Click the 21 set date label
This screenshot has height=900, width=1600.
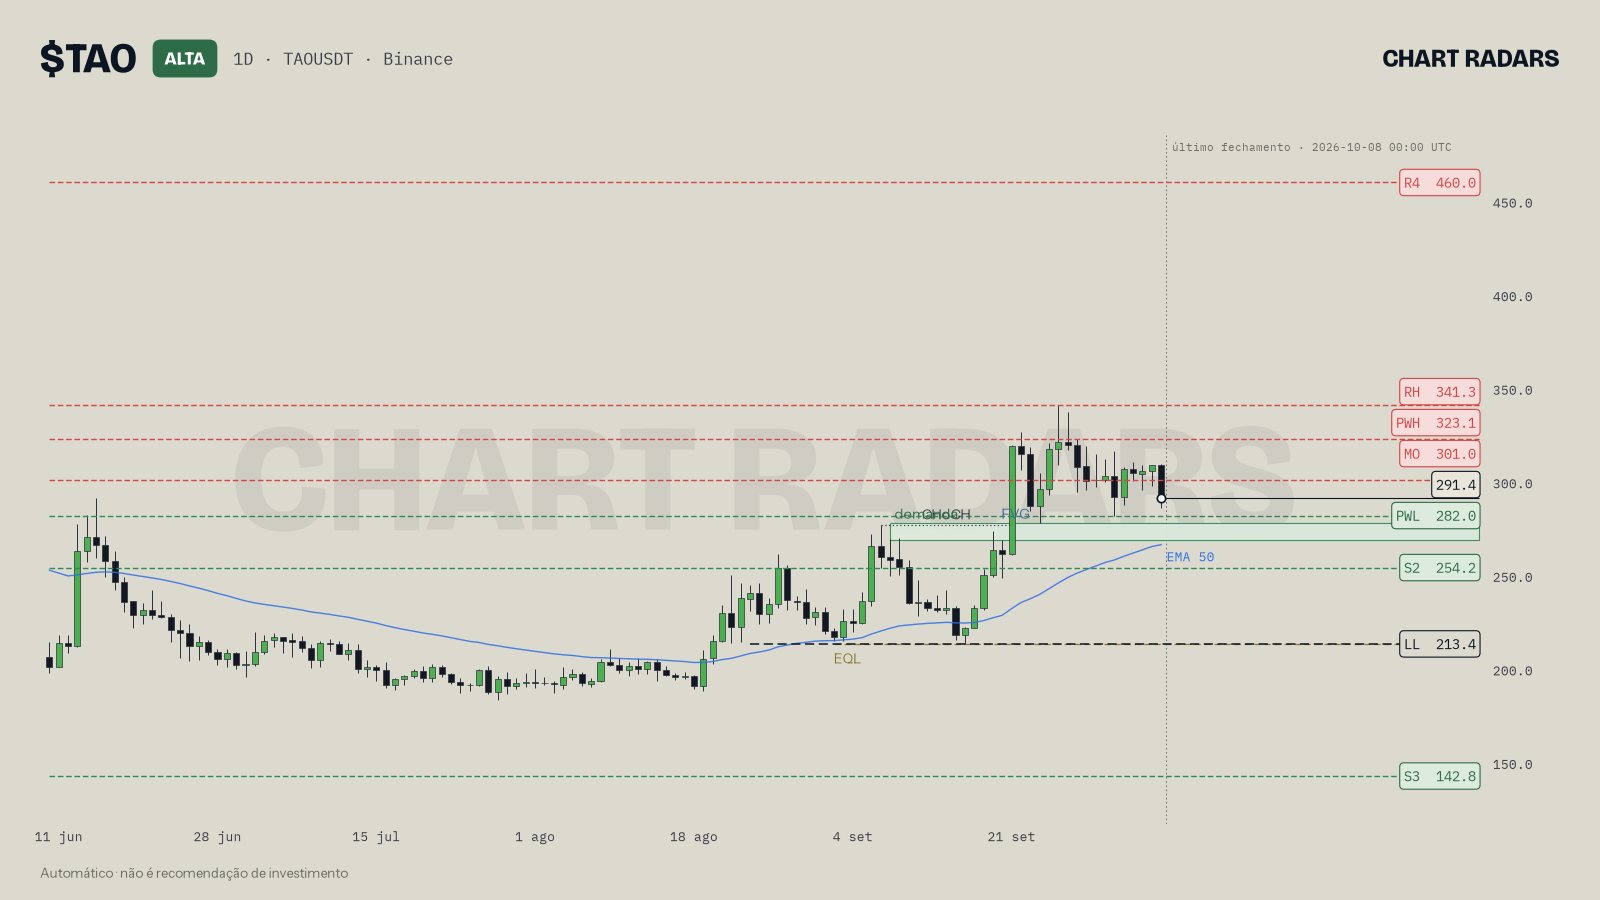tap(1011, 837)
